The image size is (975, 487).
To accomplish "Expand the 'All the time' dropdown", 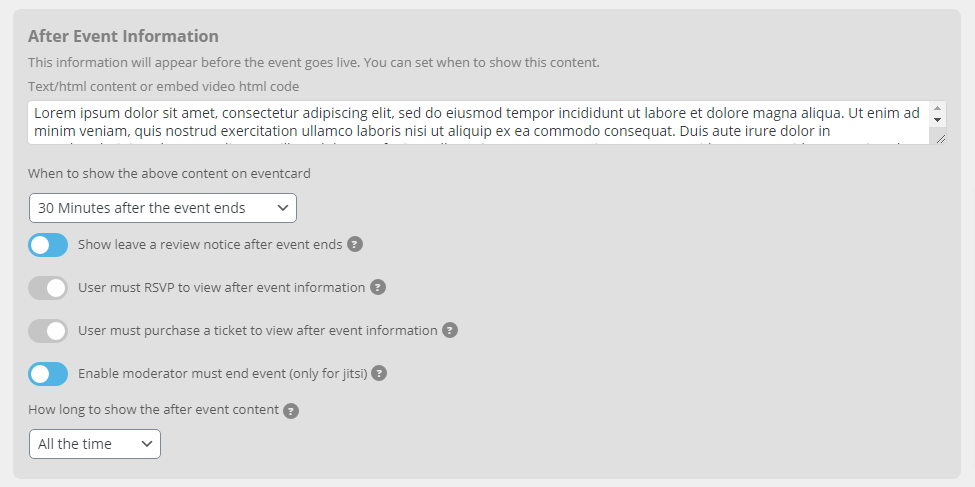I will coord(95,444).
